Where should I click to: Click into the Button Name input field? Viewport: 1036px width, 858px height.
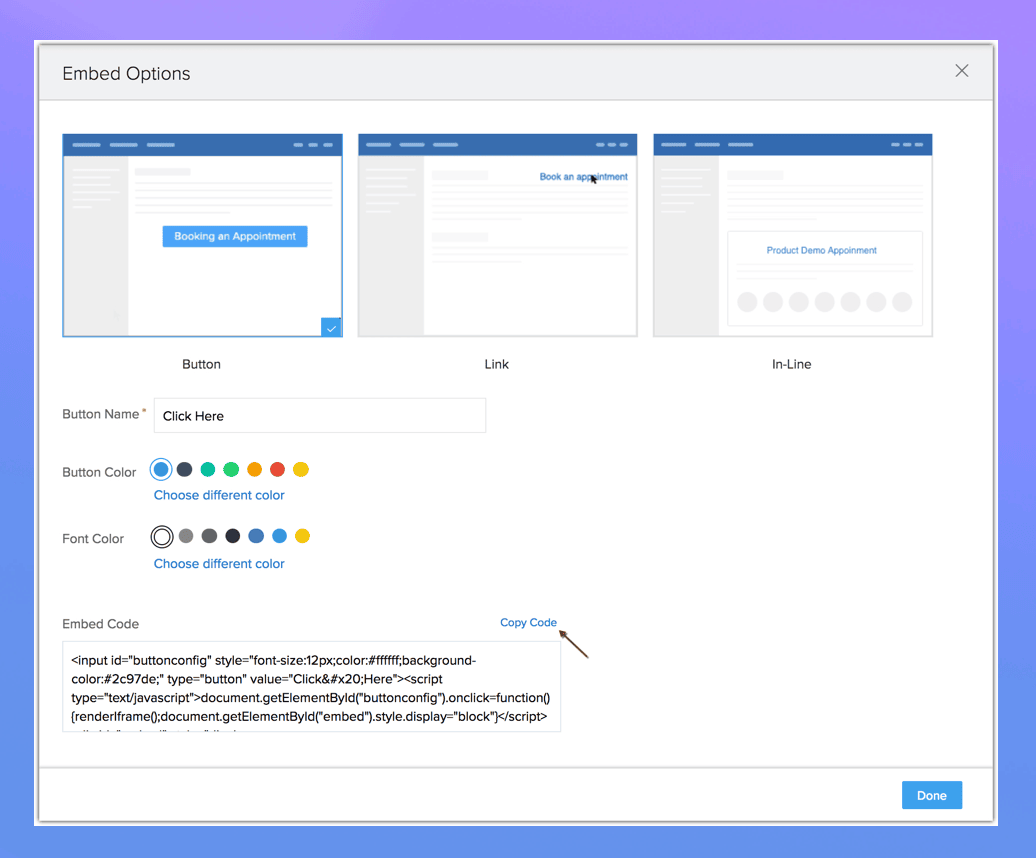coord(320,416)
